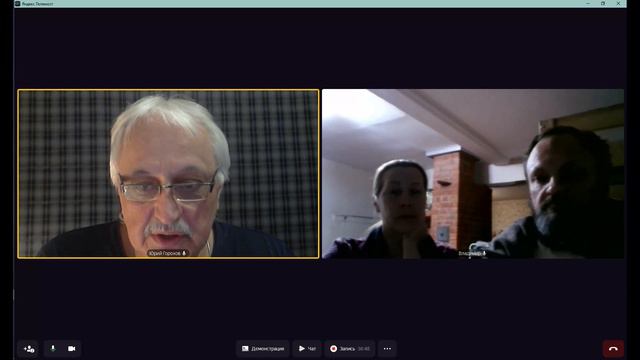
Task: Minimize the Телемост window
Action: pos(588,3)
